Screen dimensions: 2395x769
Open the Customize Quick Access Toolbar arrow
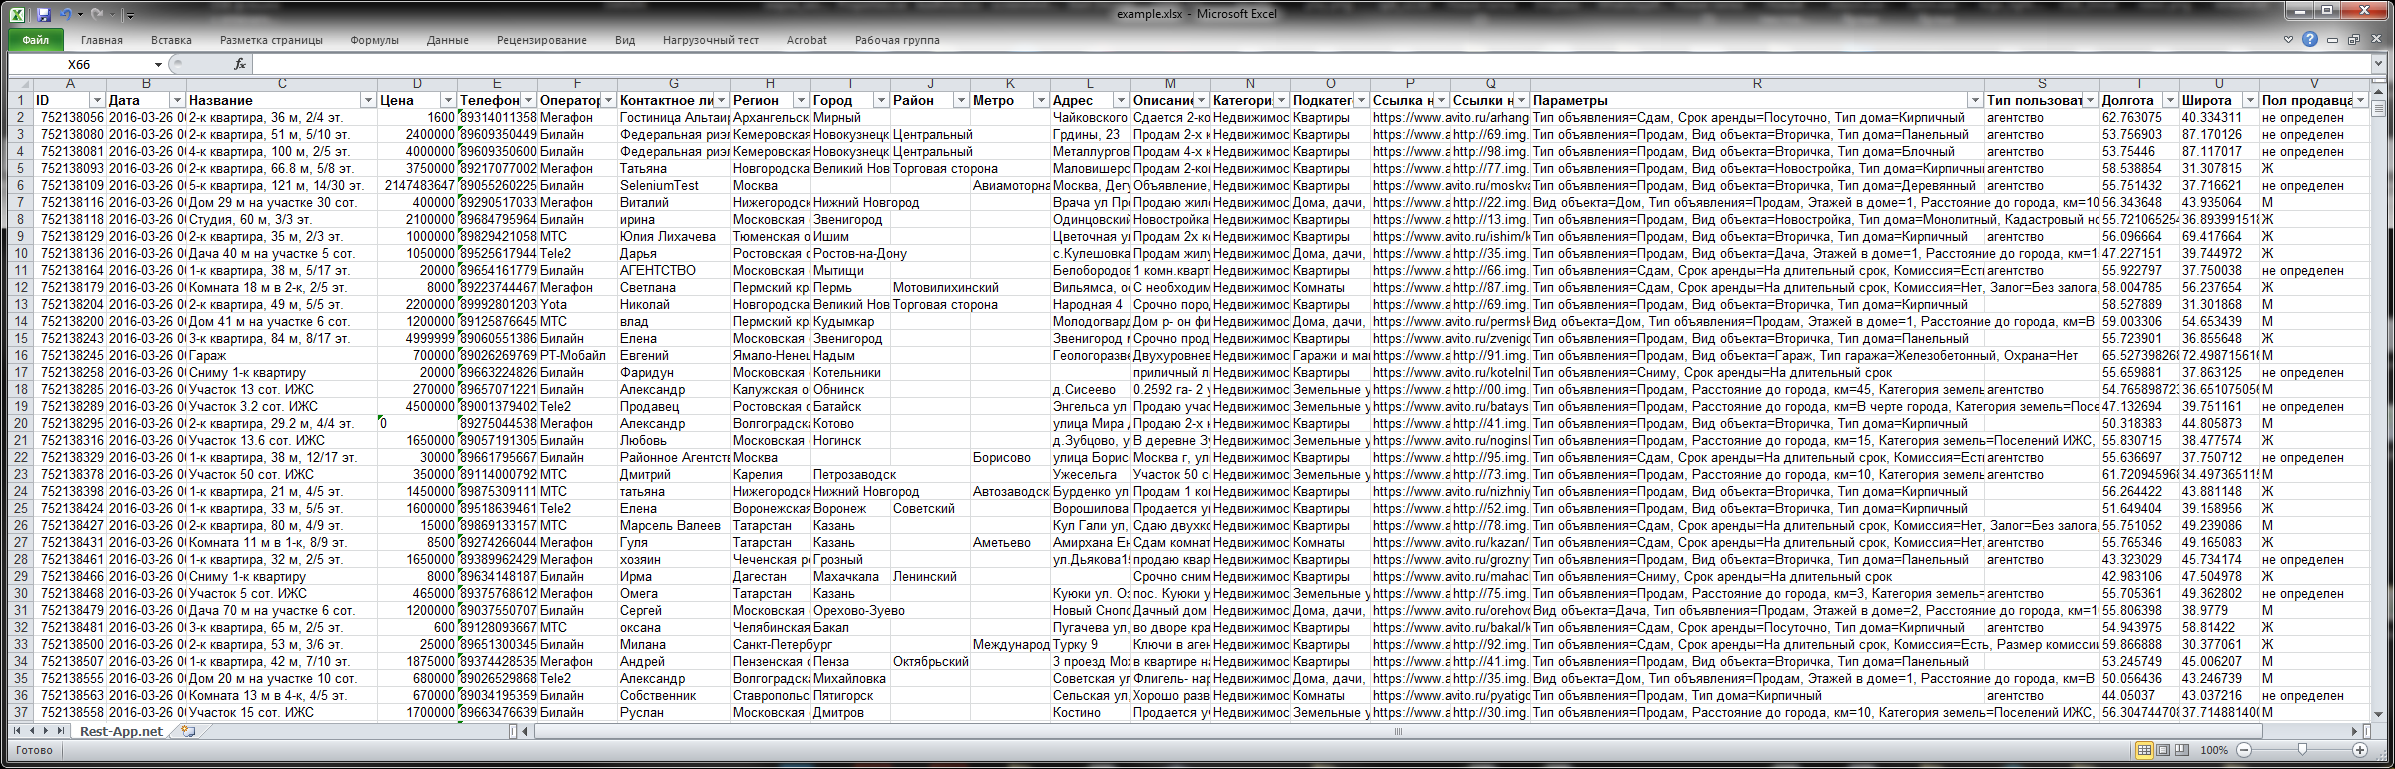click(x=130, y=15)
